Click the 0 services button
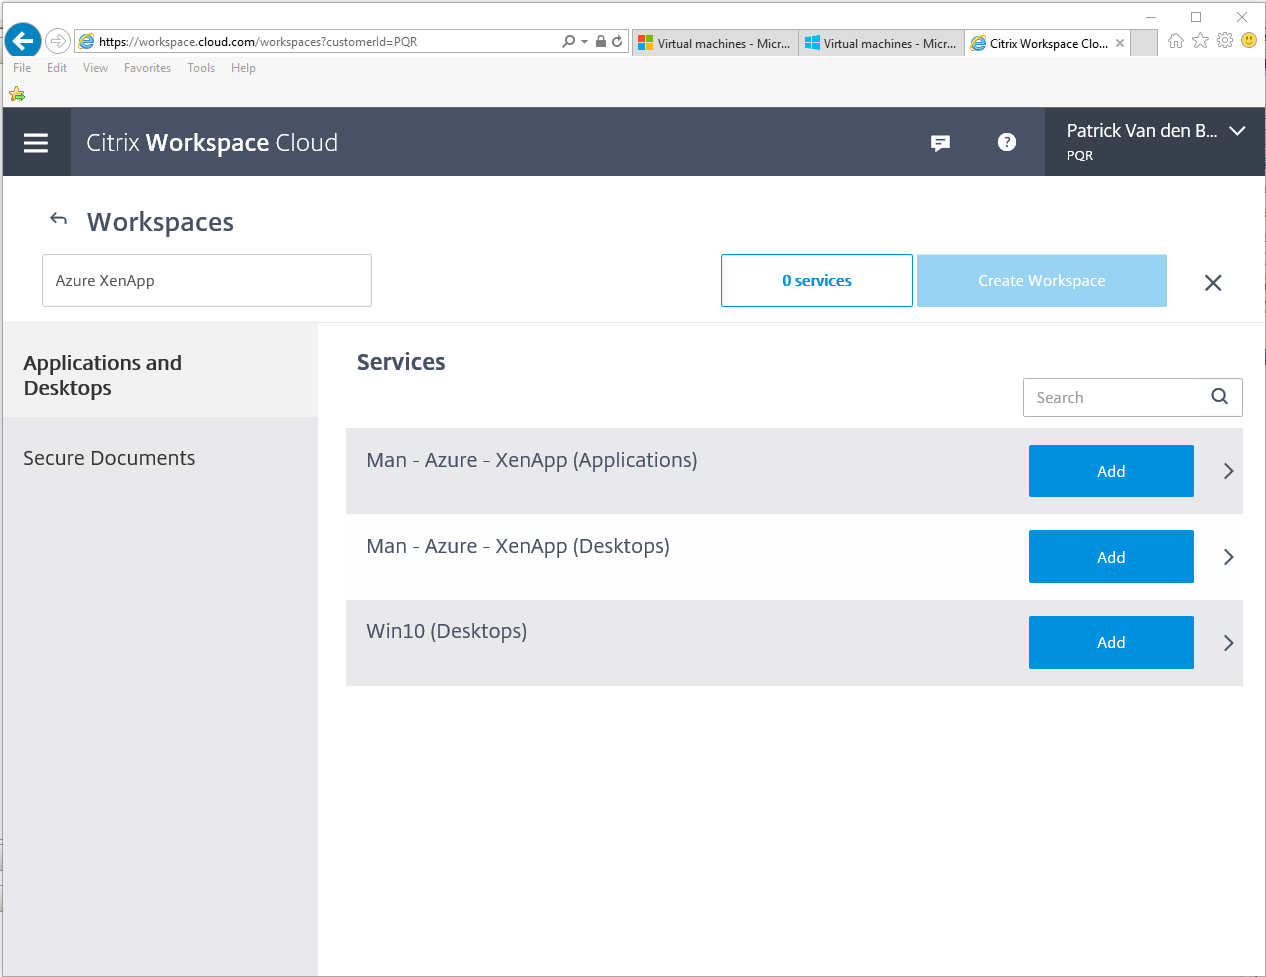The width and height of the screenshot is (1266, 977). coord(817,280)
